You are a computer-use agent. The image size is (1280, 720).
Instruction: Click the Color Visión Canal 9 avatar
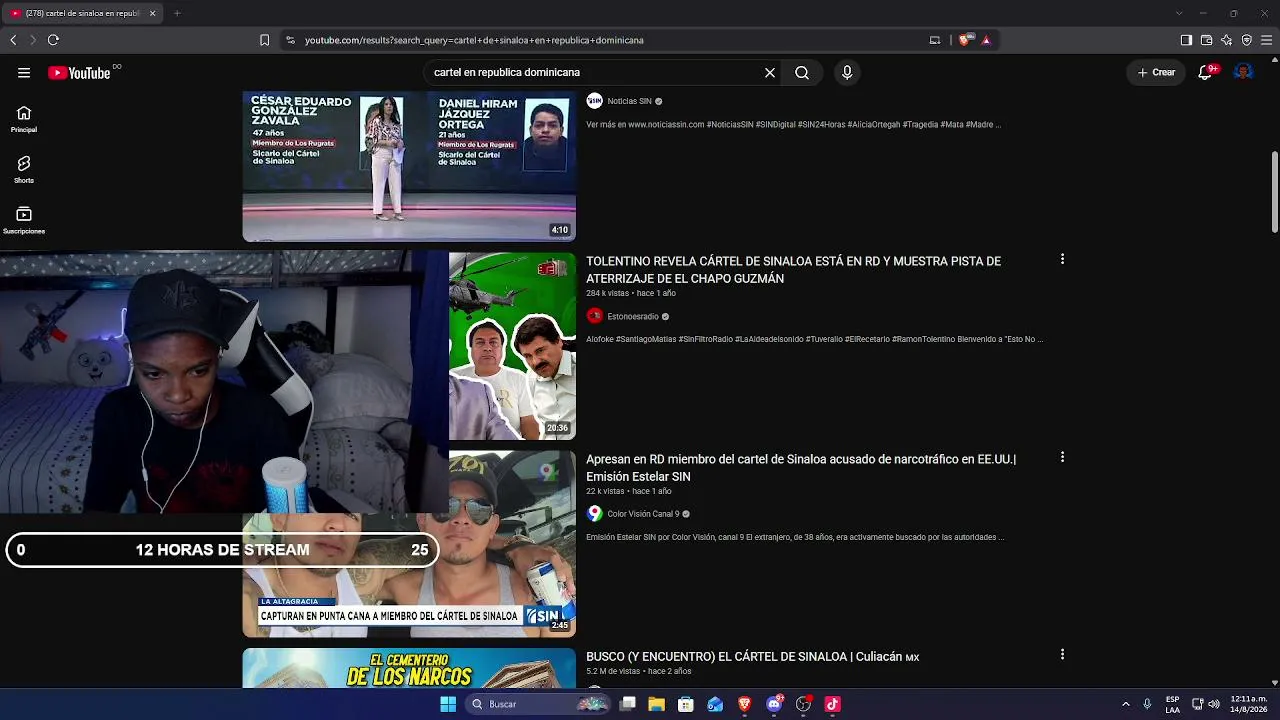[x=595, y=513]
